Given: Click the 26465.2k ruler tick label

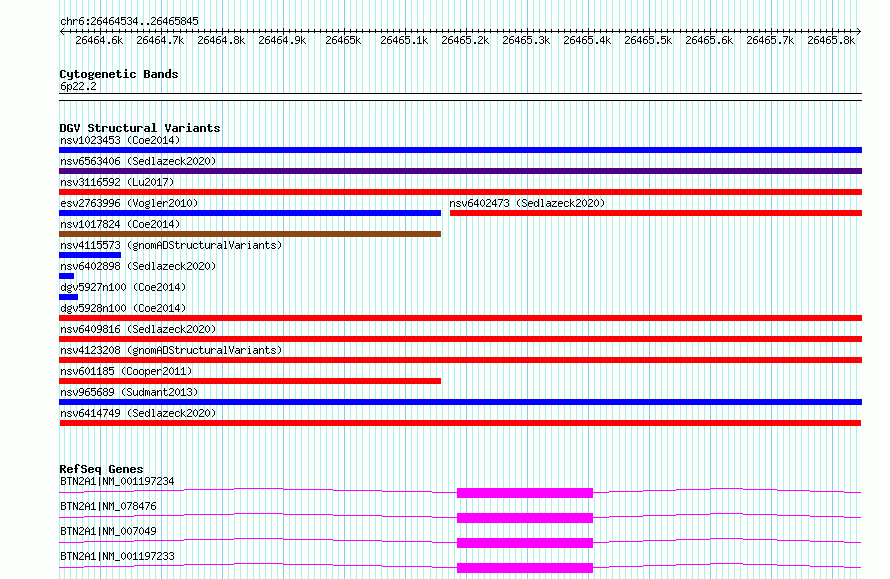Looking at the screenshot, I should [465, 40].
